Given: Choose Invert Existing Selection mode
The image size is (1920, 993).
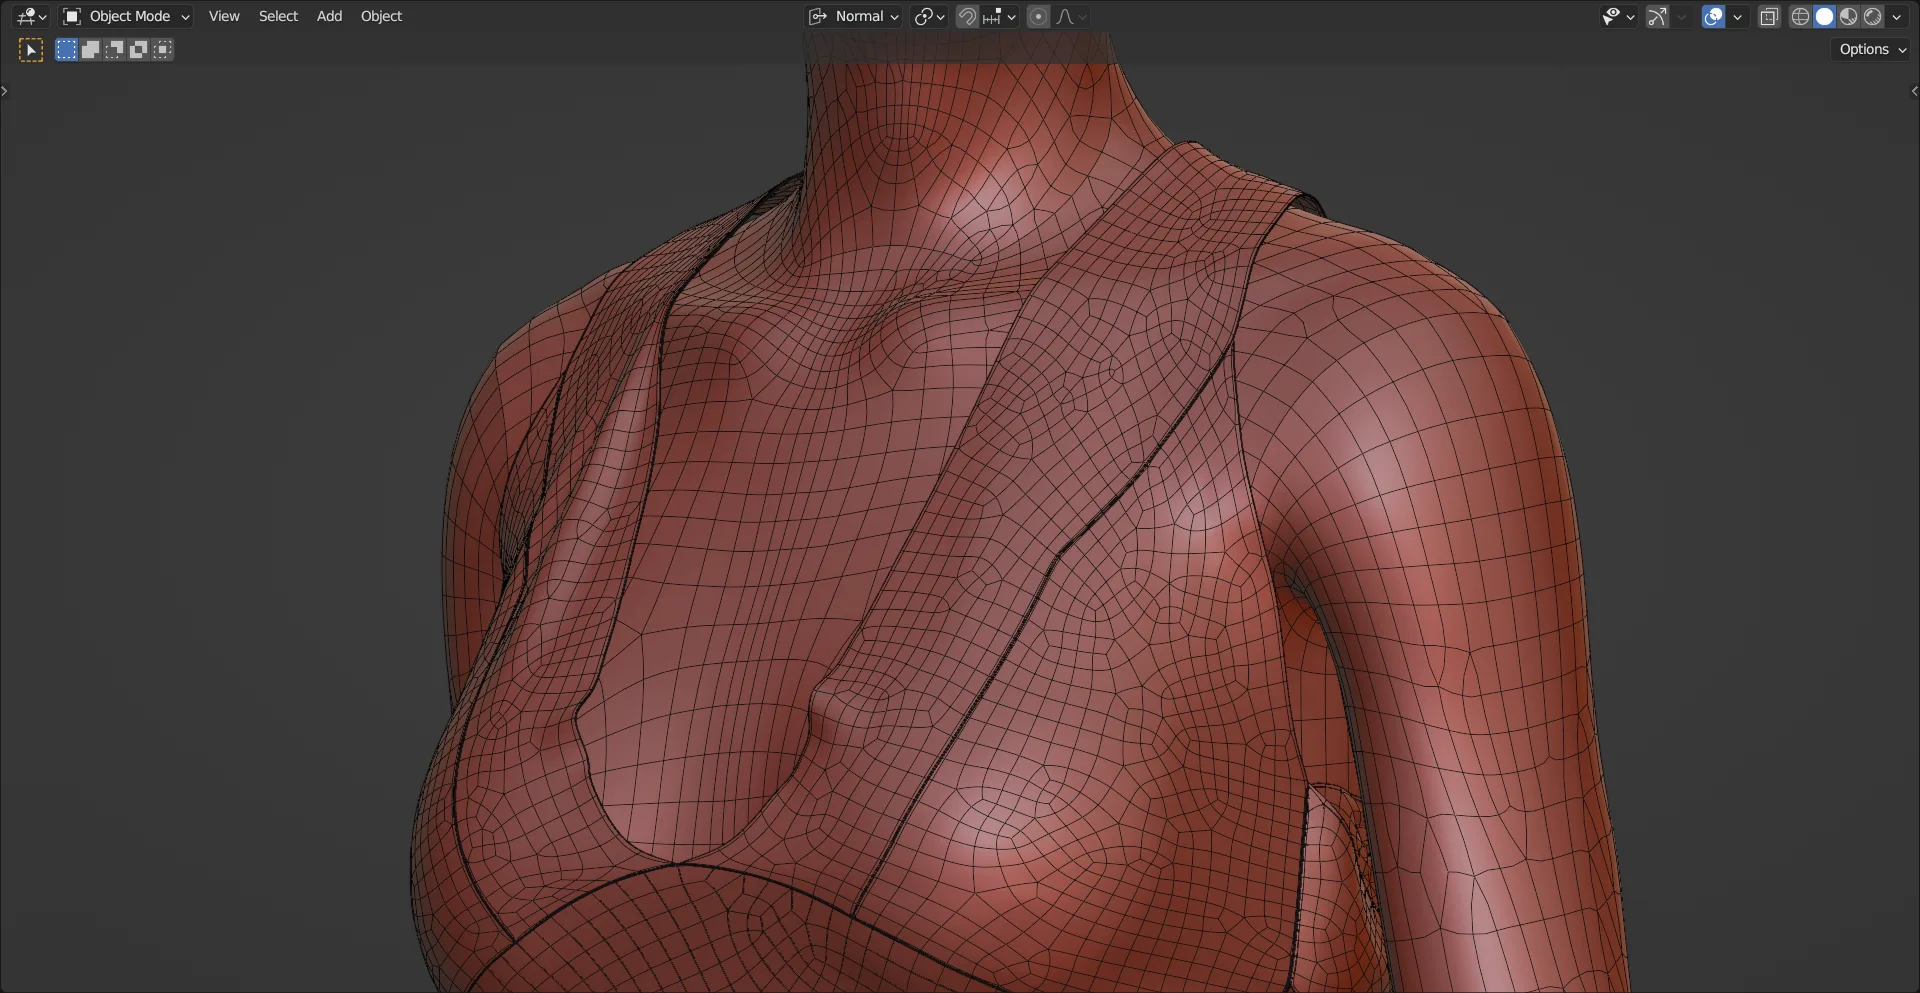Looking at the screenshot, I should pyautogui.click(x=138, y=50).
